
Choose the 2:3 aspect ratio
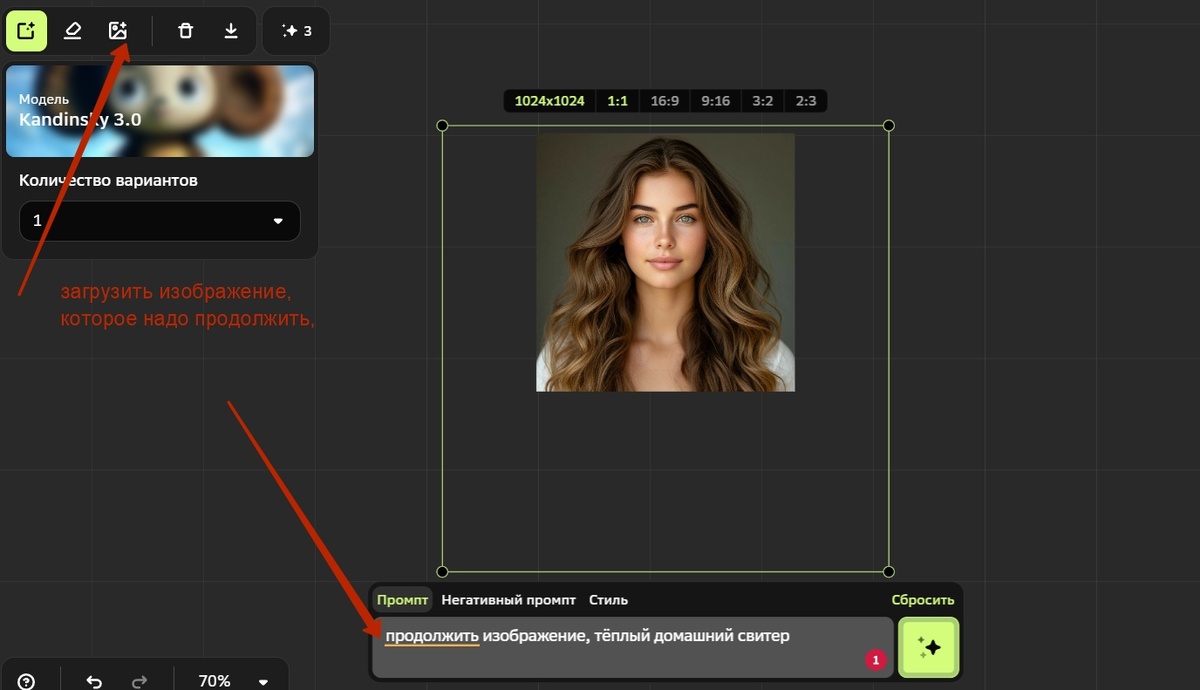tap(806, 101)
